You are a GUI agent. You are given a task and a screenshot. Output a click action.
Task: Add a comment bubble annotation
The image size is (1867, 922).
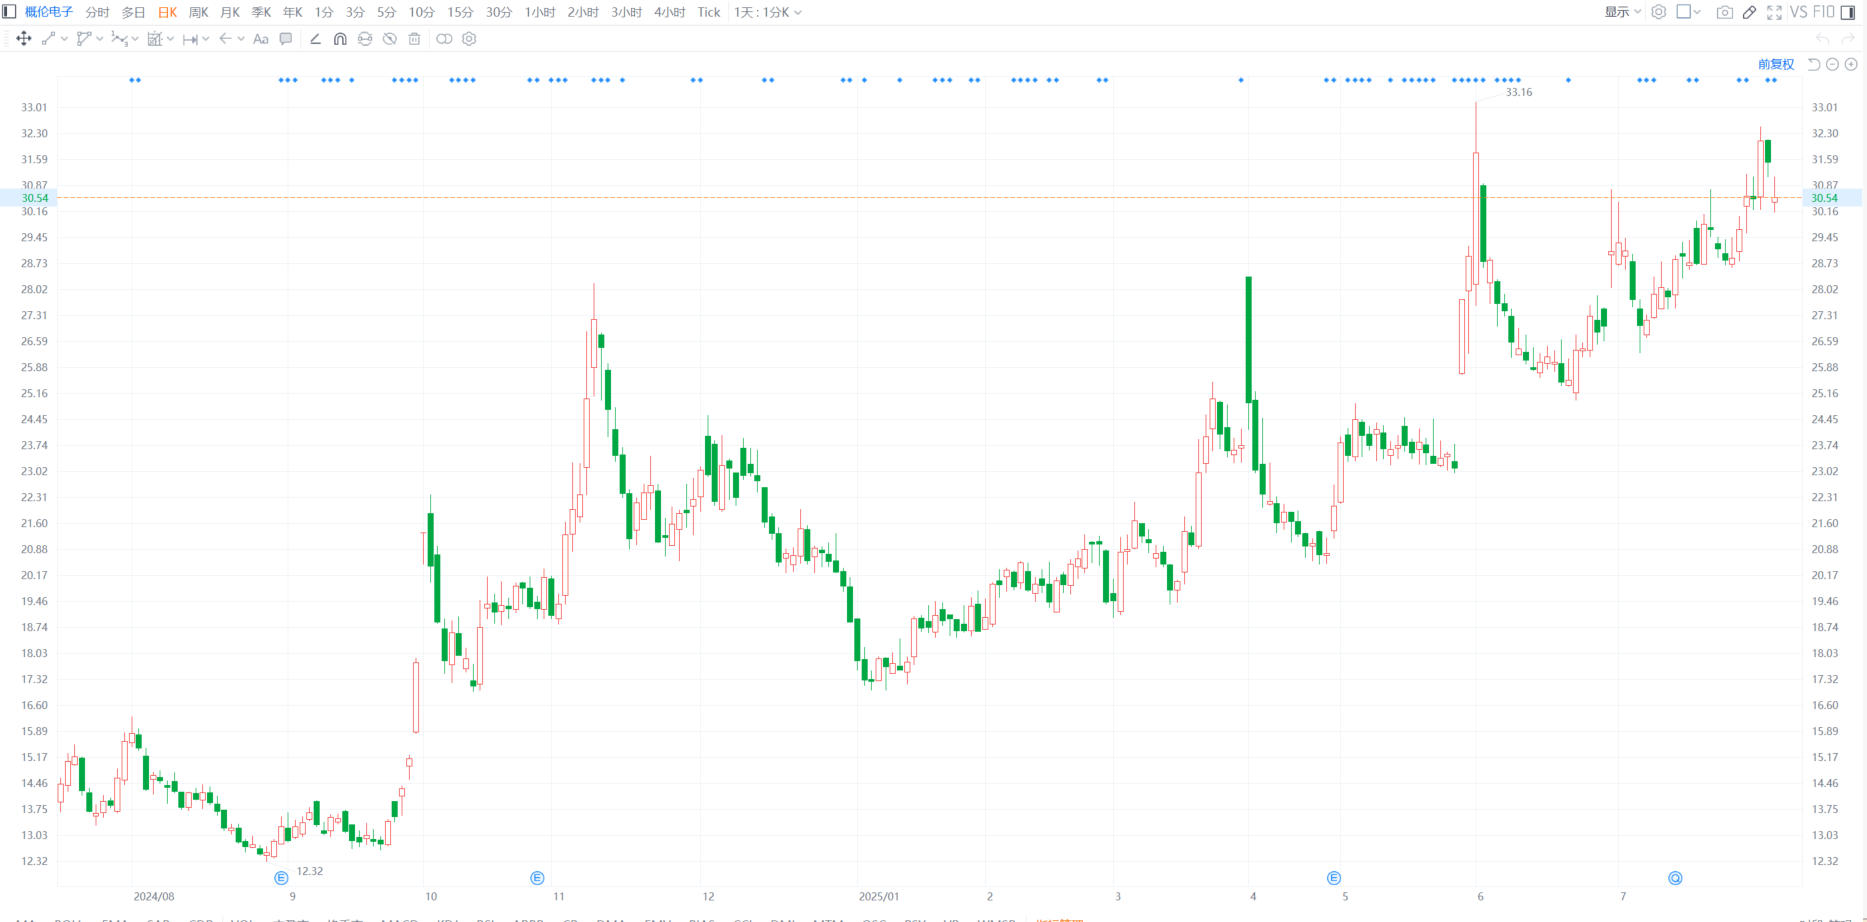(286, 39)
